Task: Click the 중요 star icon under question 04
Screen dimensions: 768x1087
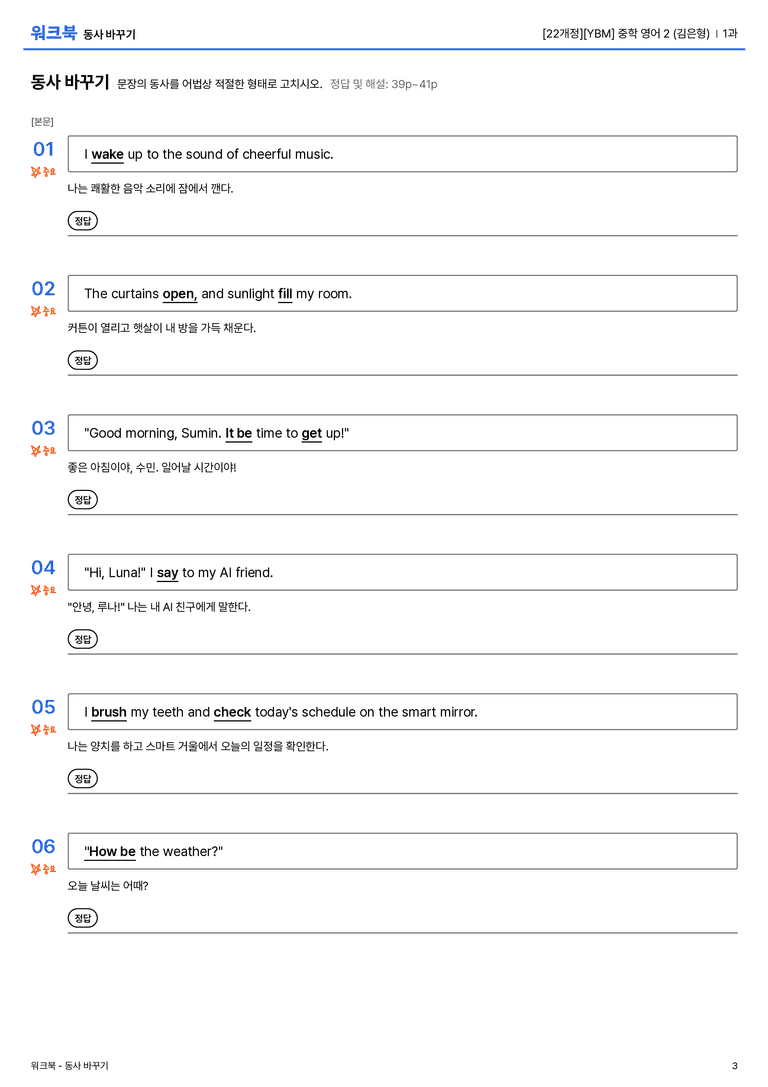Action: click(43, 590)
